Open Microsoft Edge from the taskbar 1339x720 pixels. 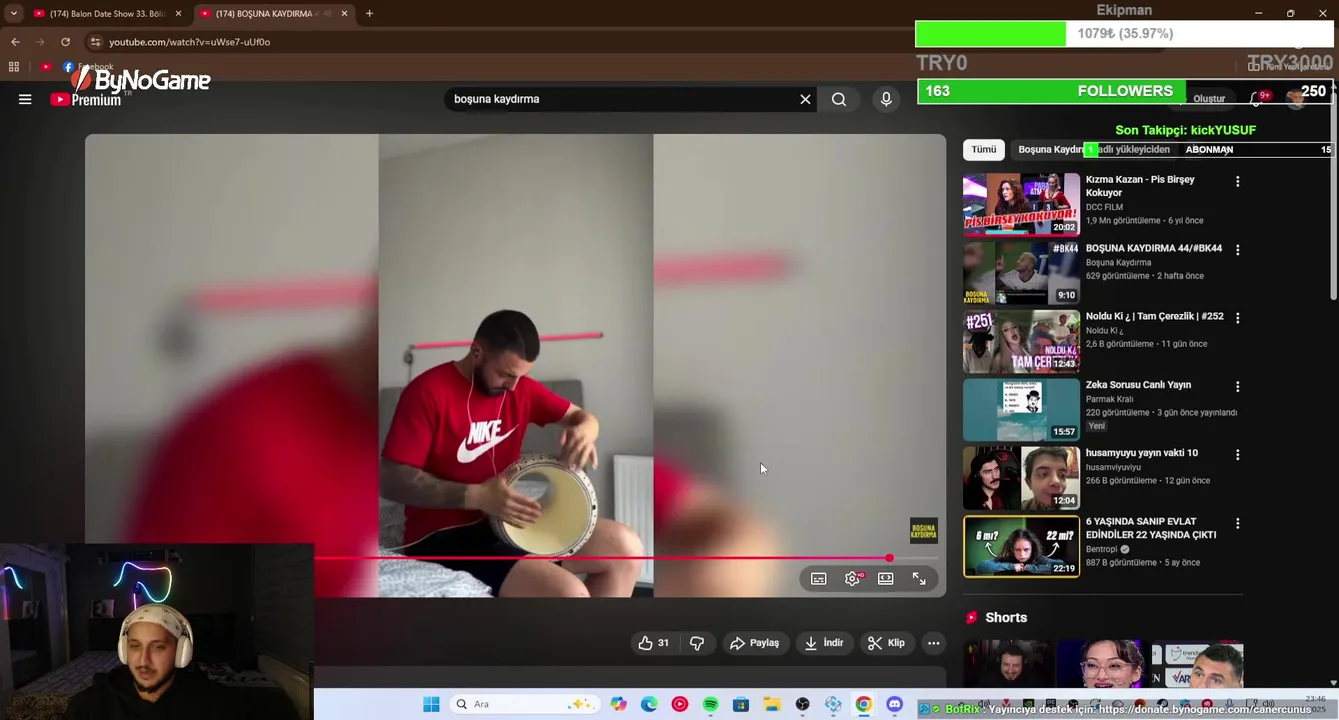(649, 704)
